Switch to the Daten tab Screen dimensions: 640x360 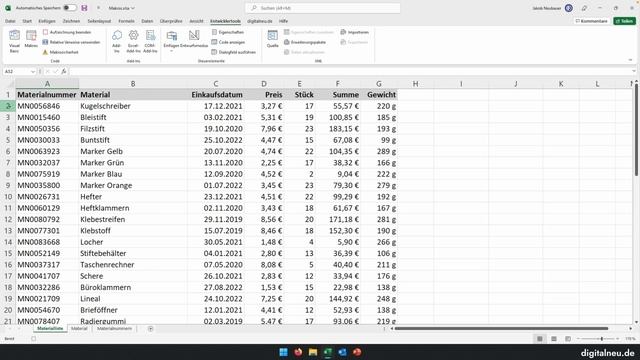[x=147, y=21]
